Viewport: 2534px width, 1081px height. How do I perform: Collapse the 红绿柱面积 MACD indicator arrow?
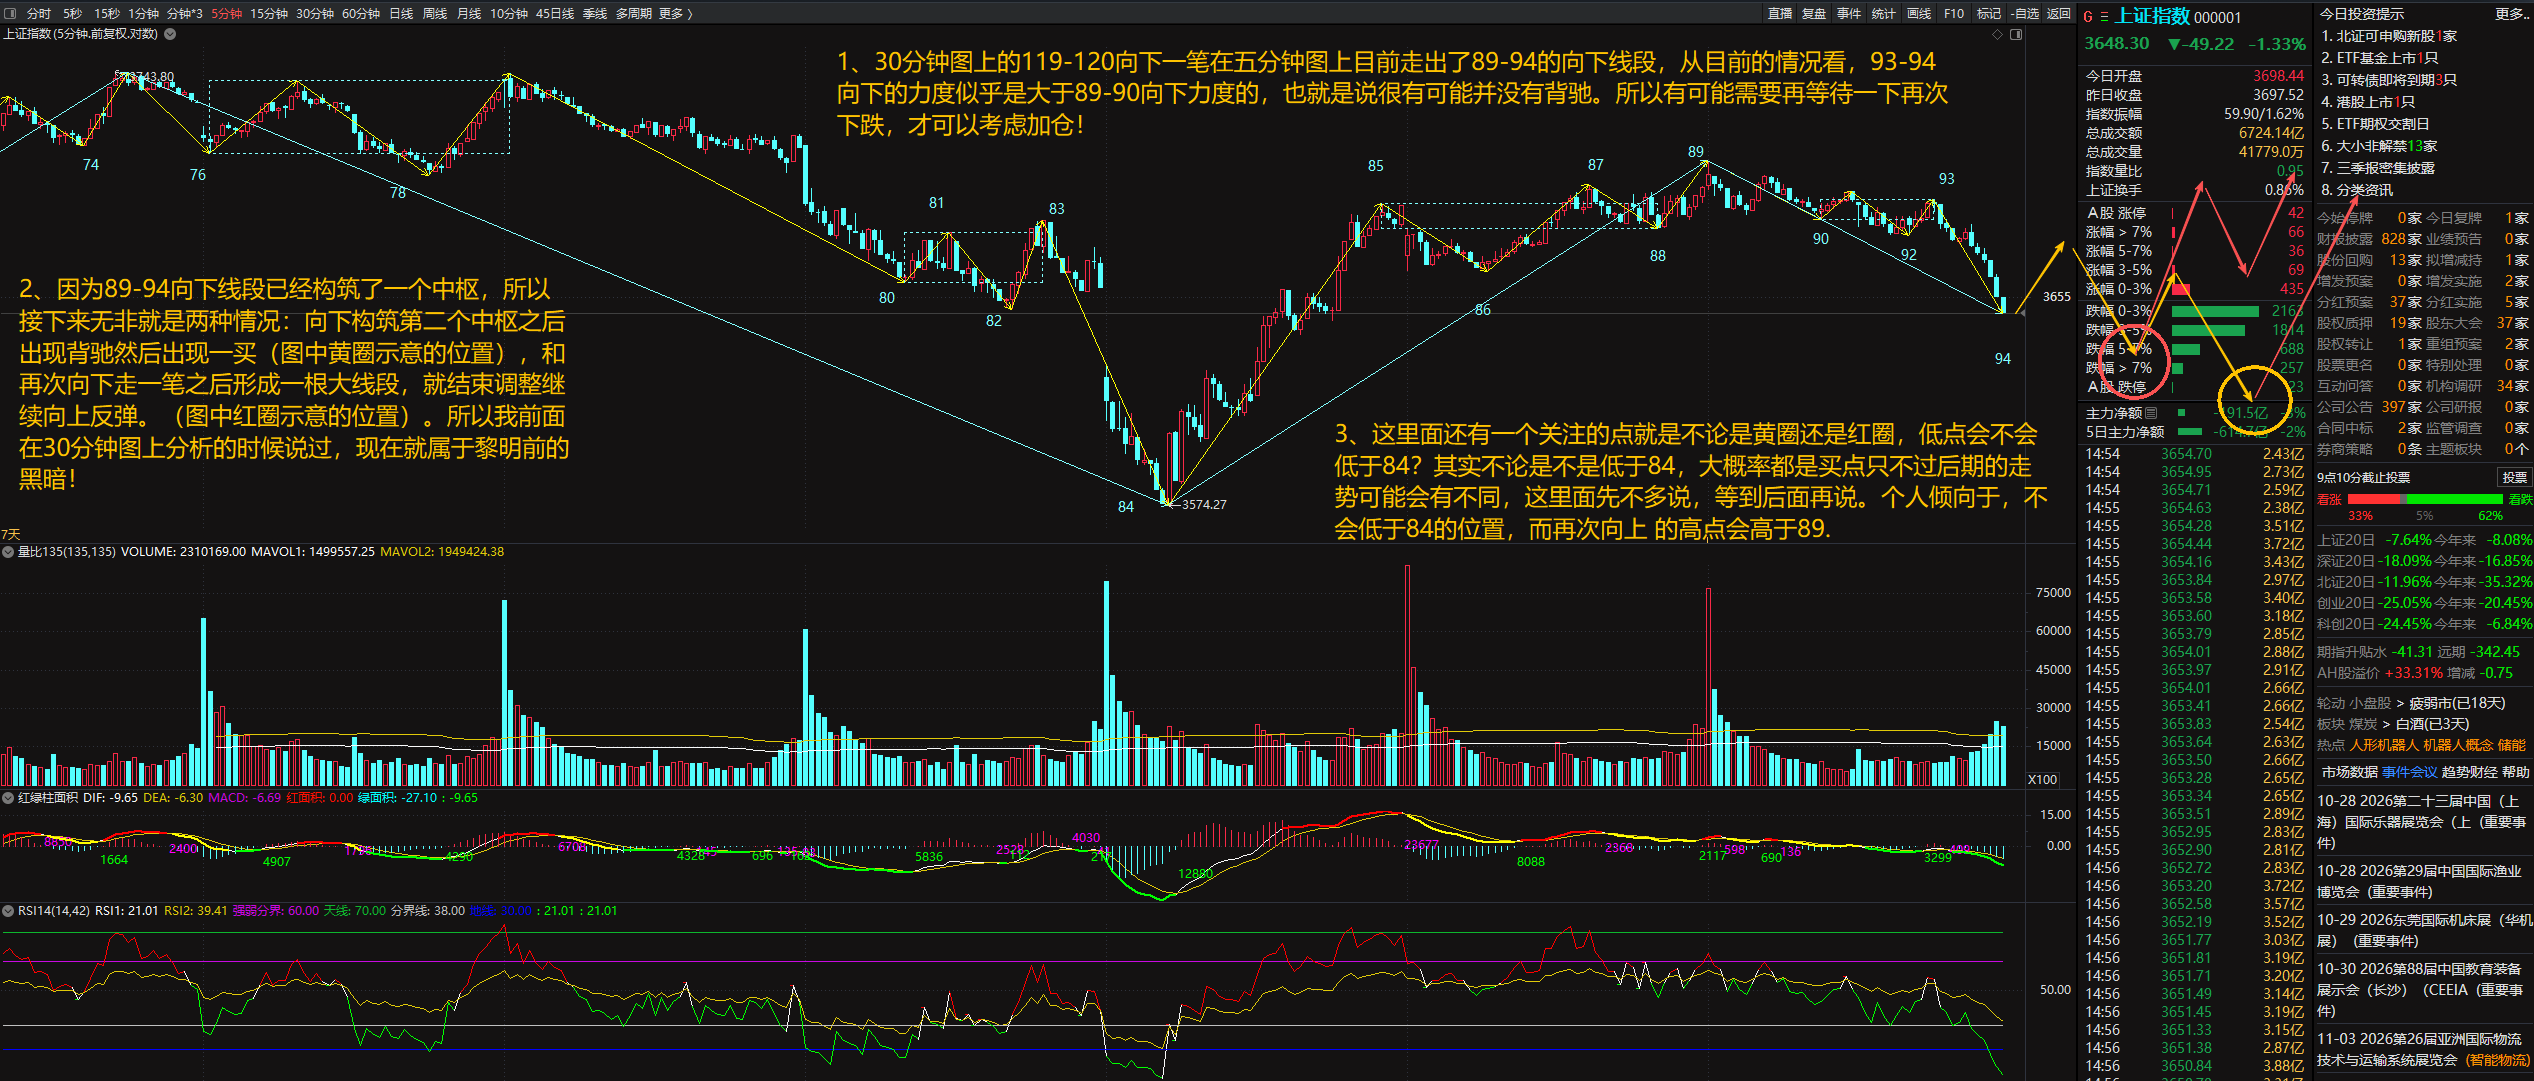tap(8, 797)
